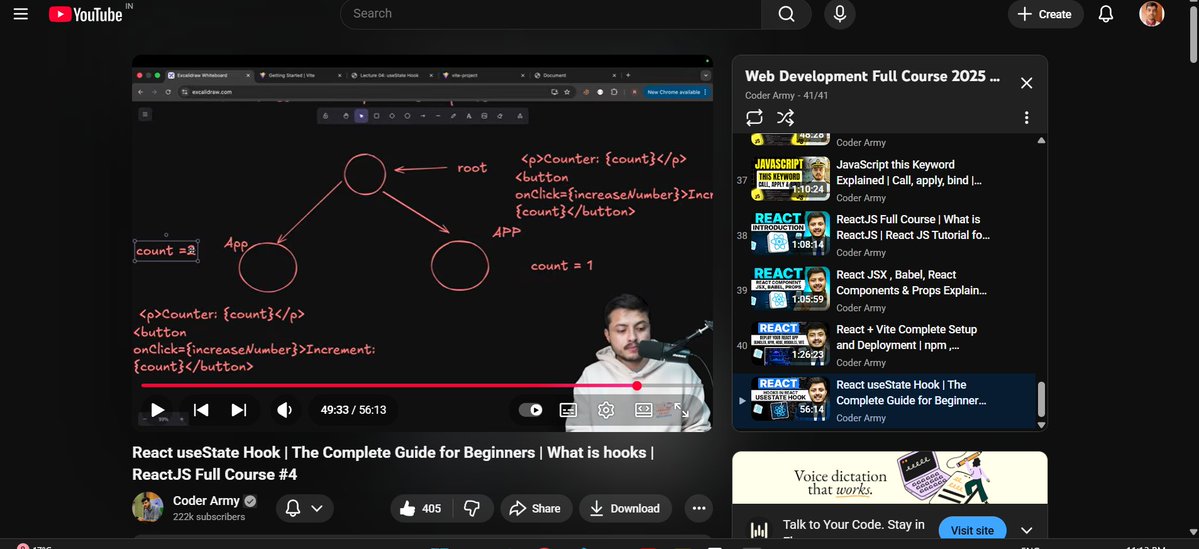Click the 49:33 / 56:13 time display
The height and width of the screenshot is (549, 1199).
353,410
